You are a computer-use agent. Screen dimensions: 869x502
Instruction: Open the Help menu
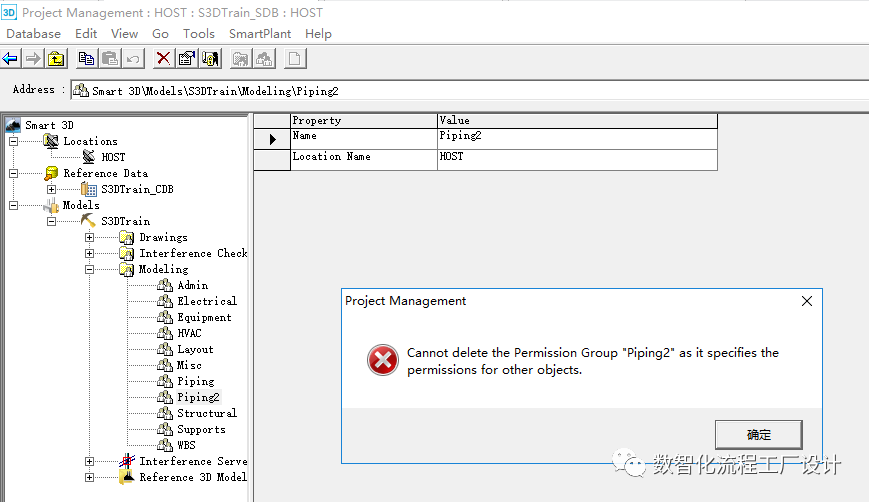pos(318,34)
